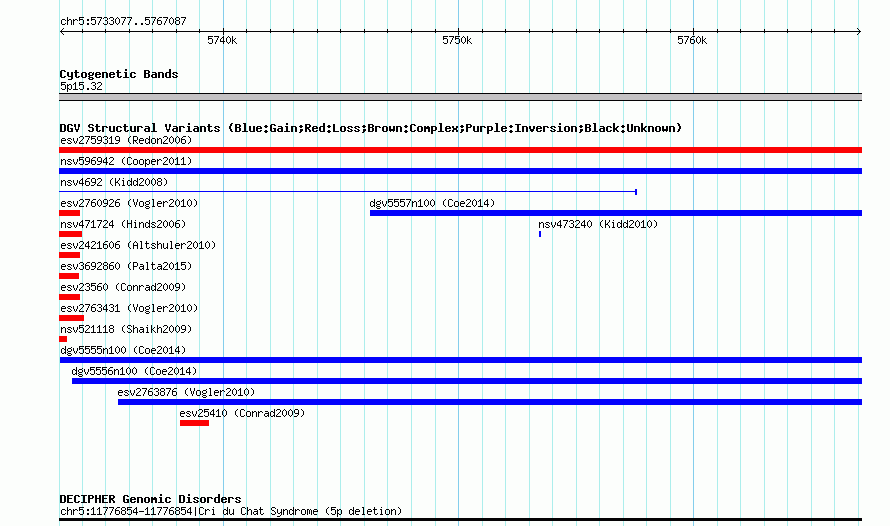The image size is (890, 526).
Task: Click the short red nsv521118 bar
Action: (x=63, y=339)
